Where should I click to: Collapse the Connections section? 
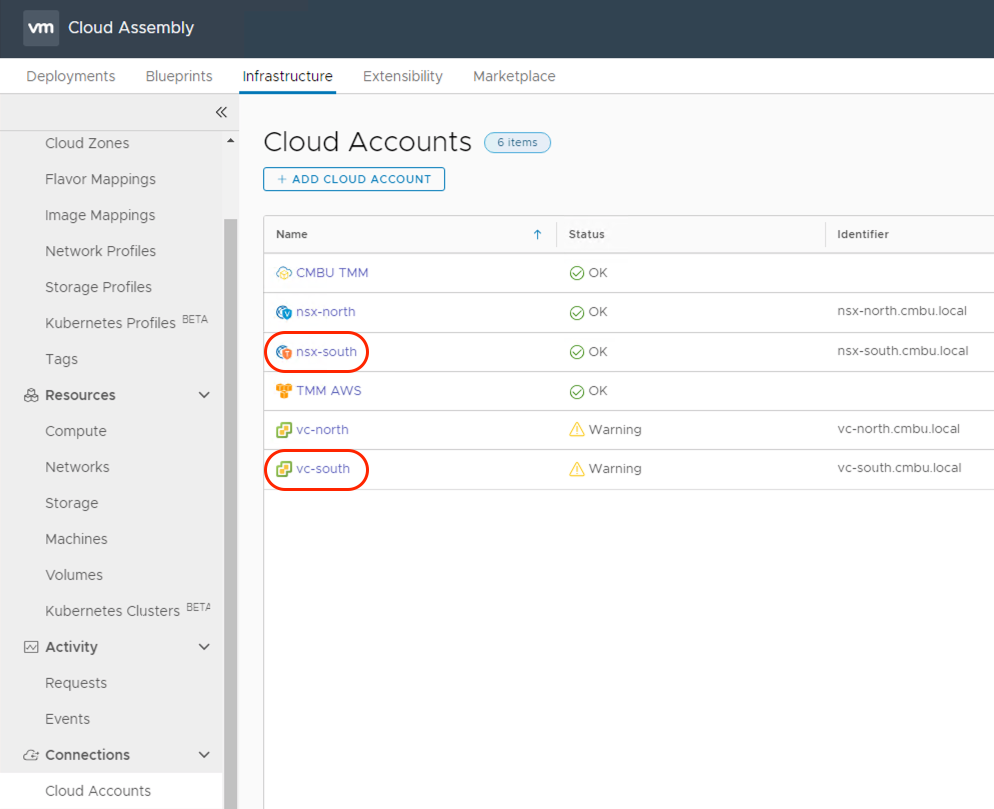click(x=204, y=755)
